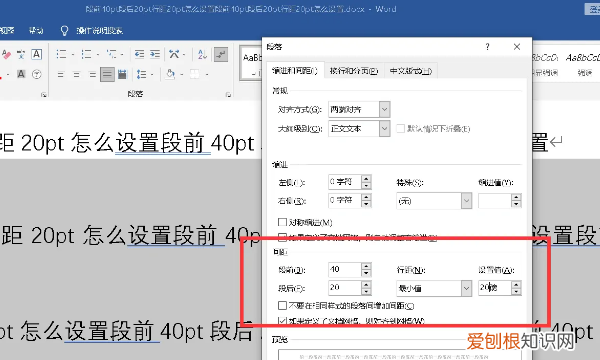
Task: Open the outline level dropdown
Action: click(x=385, y=129)
